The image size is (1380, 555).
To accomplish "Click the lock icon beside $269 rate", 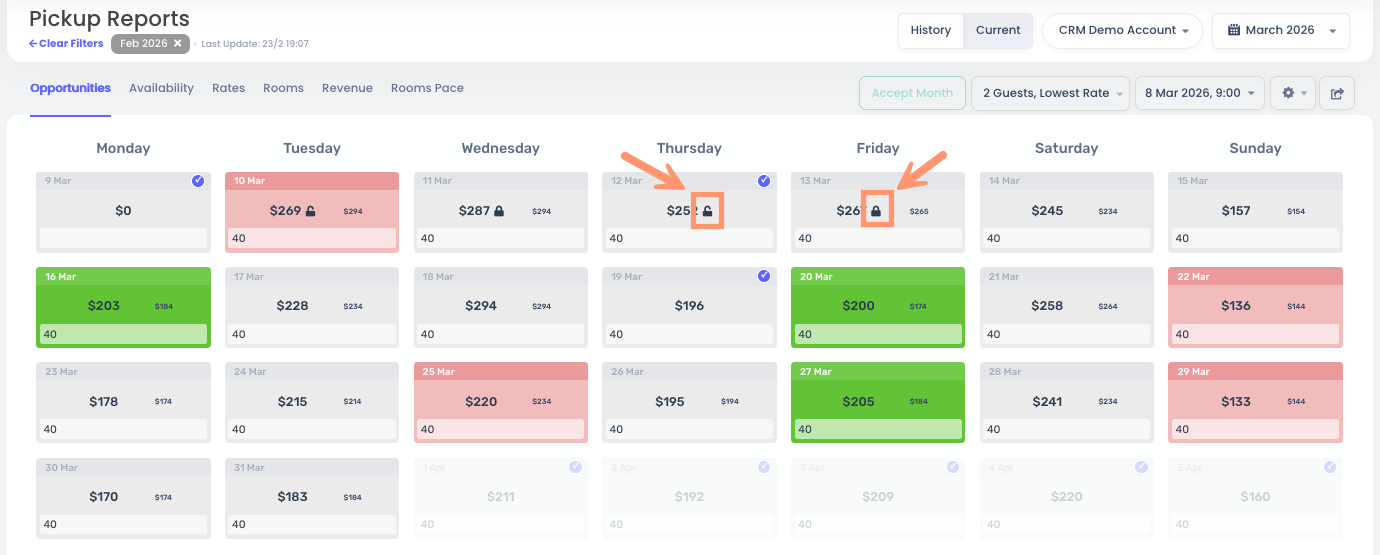I will 310,211.
